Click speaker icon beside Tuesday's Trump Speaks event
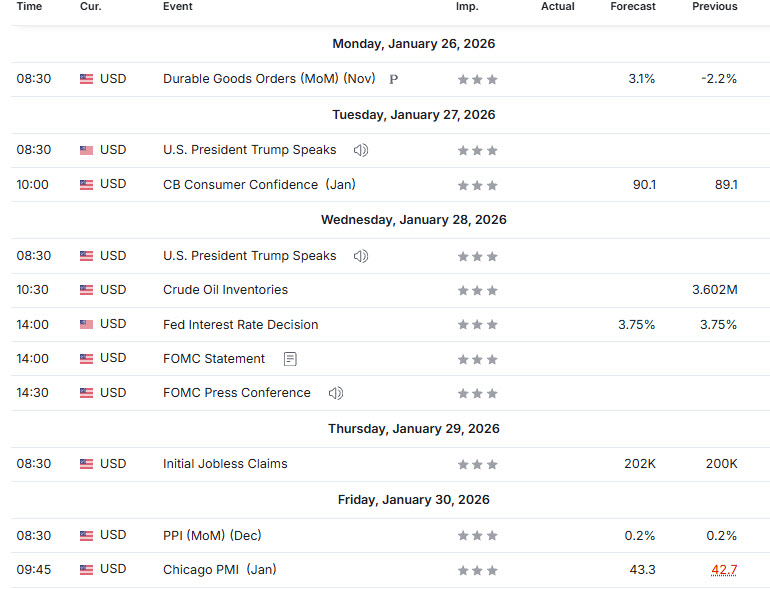Screen dimensions: 770x589 click(361, 150)
